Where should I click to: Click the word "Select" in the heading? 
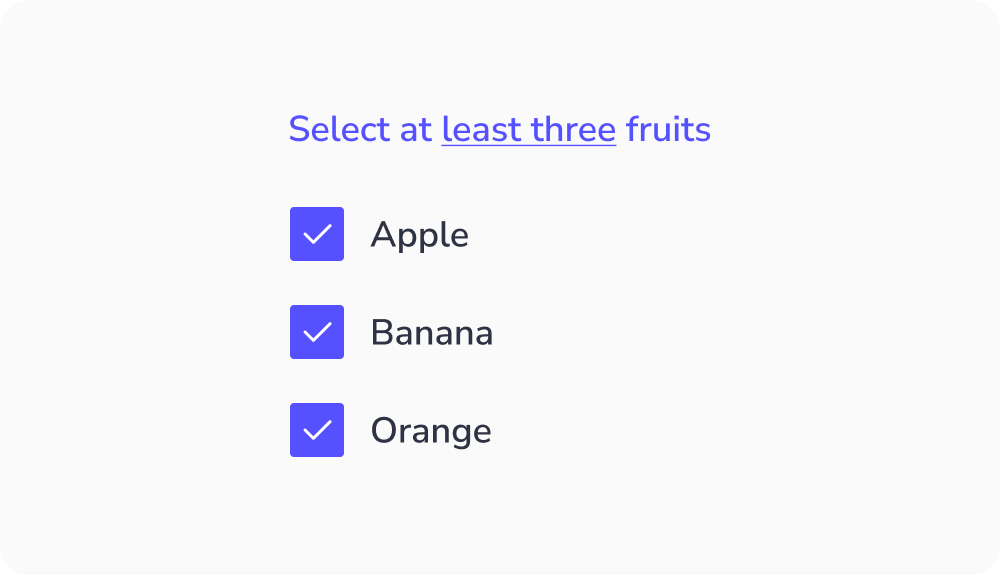[337, 130]
